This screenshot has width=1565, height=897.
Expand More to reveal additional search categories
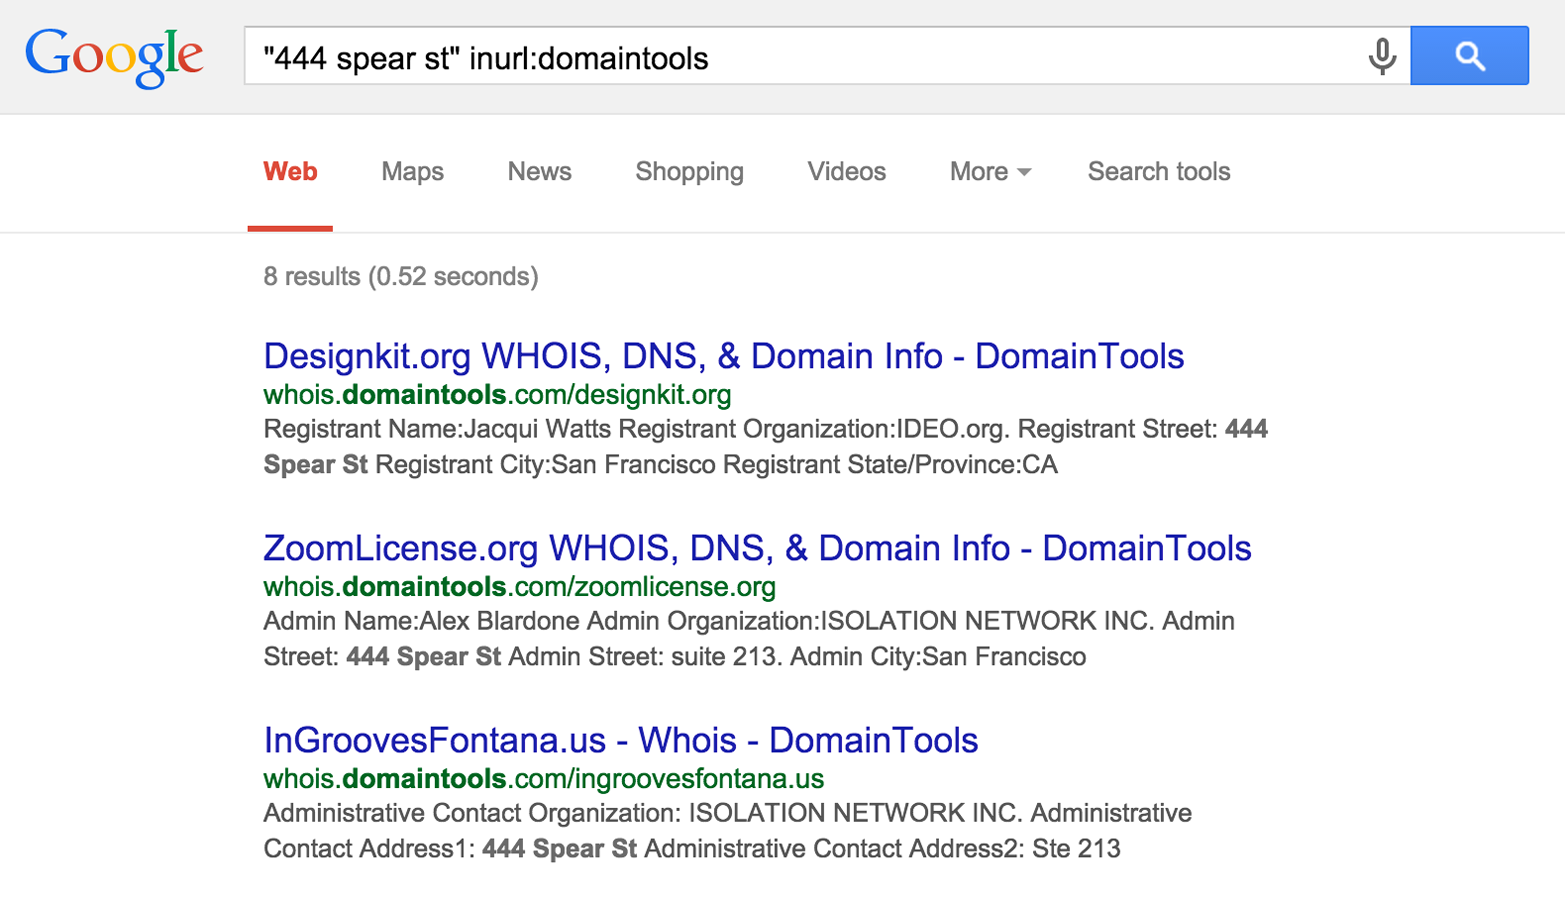988,172
